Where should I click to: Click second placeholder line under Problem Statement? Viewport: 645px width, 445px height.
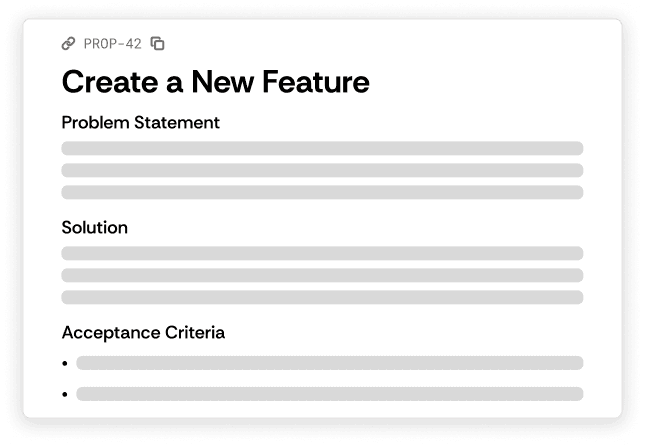(x=322, y=170)
